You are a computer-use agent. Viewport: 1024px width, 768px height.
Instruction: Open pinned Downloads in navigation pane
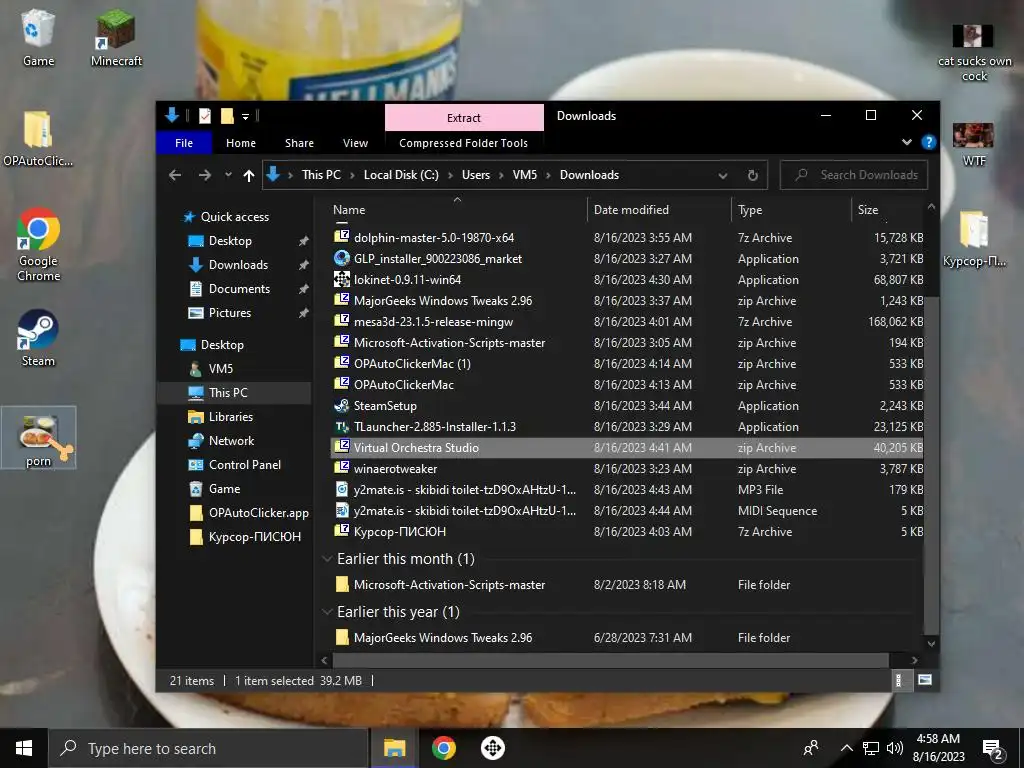click(238, 264)
